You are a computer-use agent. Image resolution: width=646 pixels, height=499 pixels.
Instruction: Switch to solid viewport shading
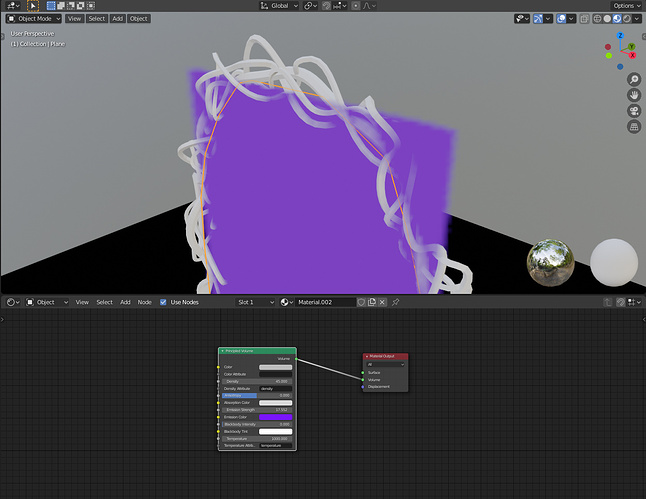click(607, 19)
